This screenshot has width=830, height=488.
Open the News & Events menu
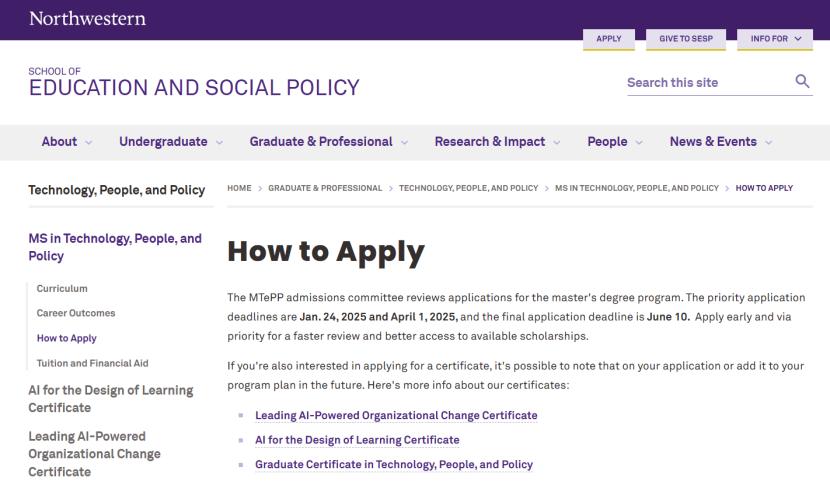click(x=713, y=142)
